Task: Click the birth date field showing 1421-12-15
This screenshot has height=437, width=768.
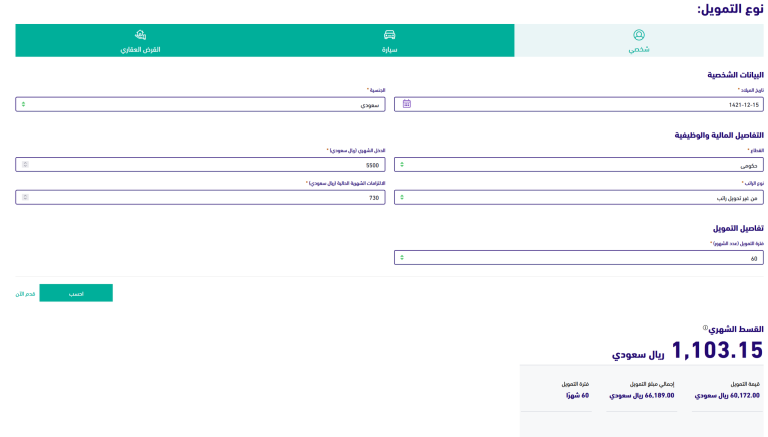Action: pyautogui.click(x=578, y=104)
